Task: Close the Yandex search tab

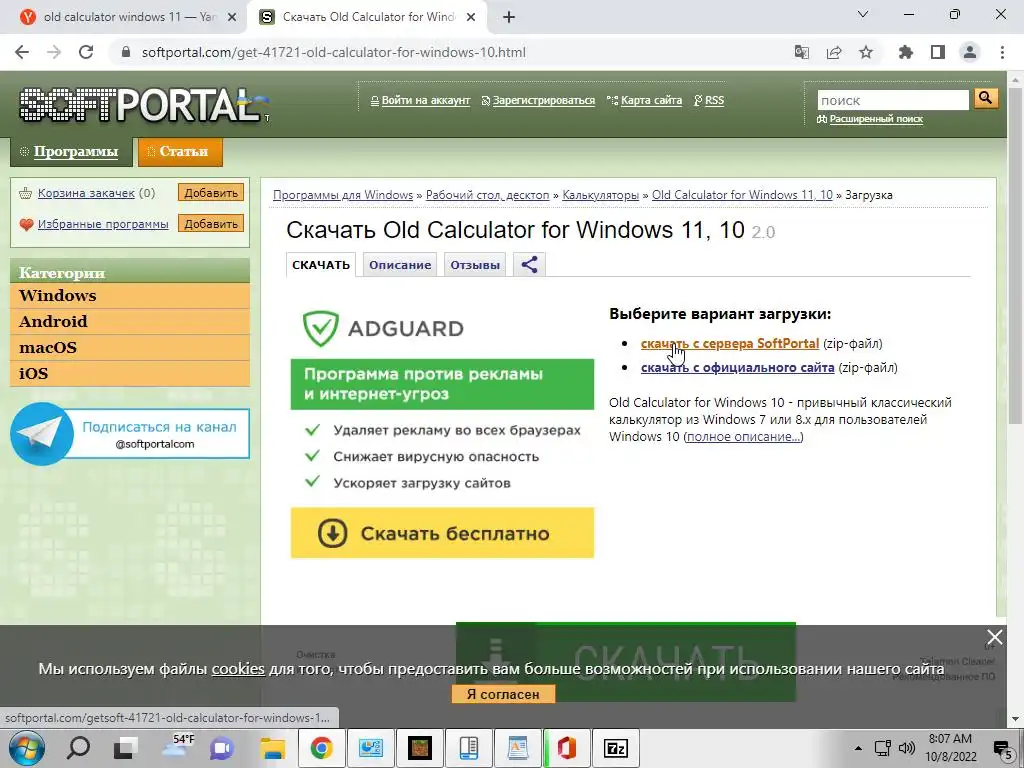Action: tap(232, 18)
